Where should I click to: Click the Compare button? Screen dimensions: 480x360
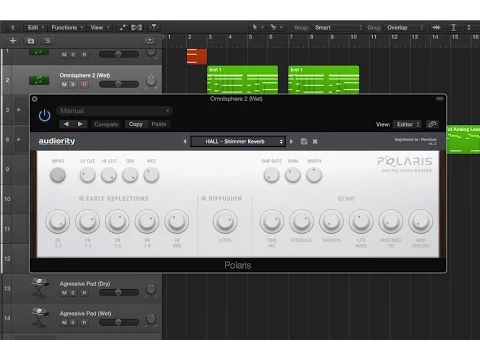(x=106, y=124)
